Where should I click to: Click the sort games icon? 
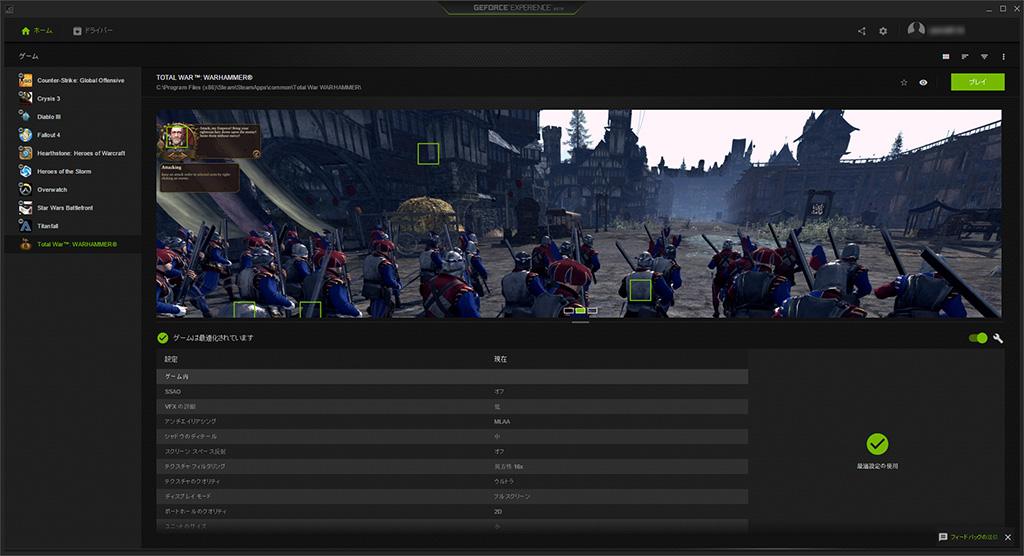(x=966, y=57)
